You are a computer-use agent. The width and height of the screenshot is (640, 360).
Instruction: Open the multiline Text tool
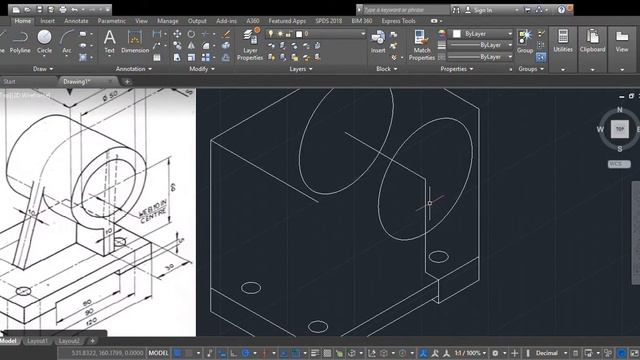[x=109, y=42]
